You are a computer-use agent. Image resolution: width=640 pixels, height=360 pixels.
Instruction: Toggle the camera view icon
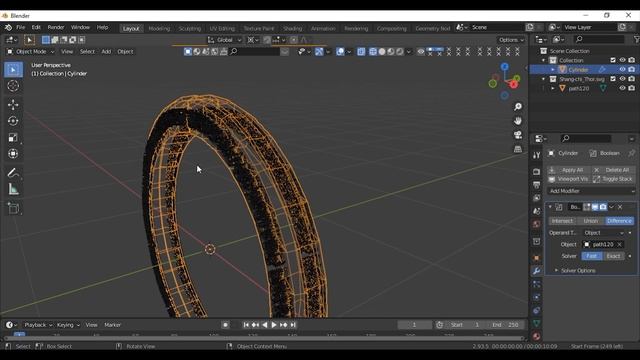518,135
